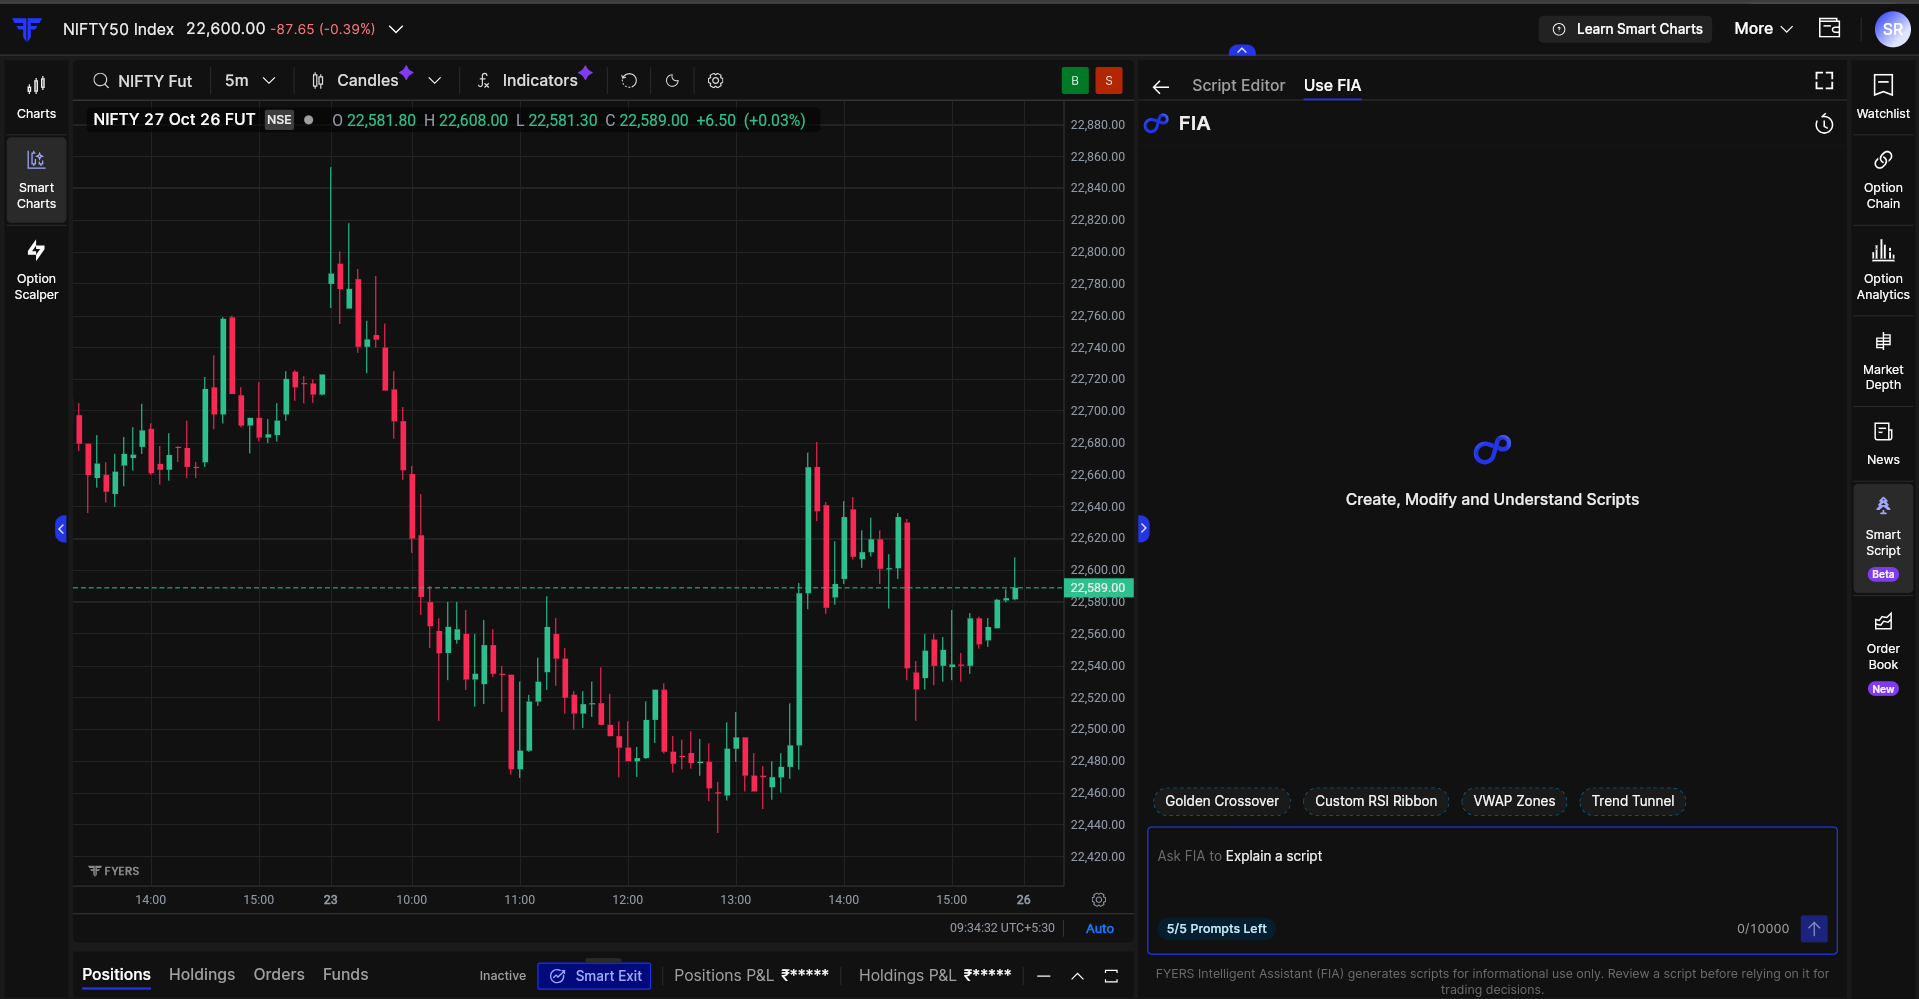Switch to the Script Editor tab
Viewport: 1919px width, 999px height.
click(1238, 86)
